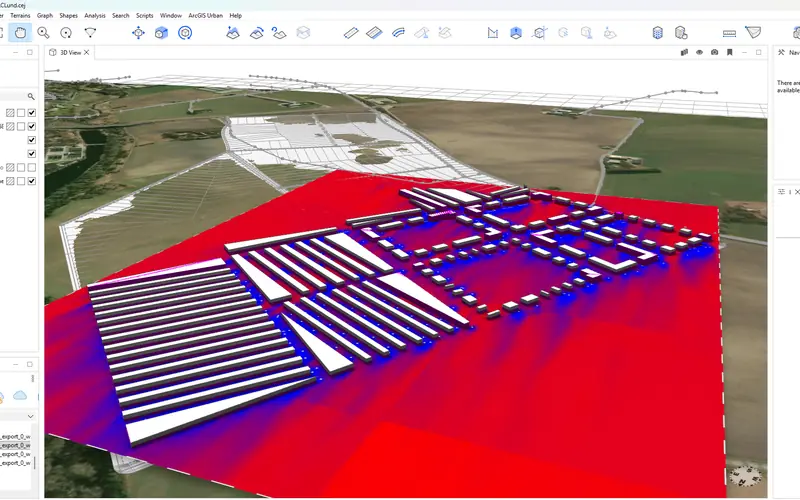Open the ArcGIS Urban menu
The image size is (800, 500).
(206, 16)
